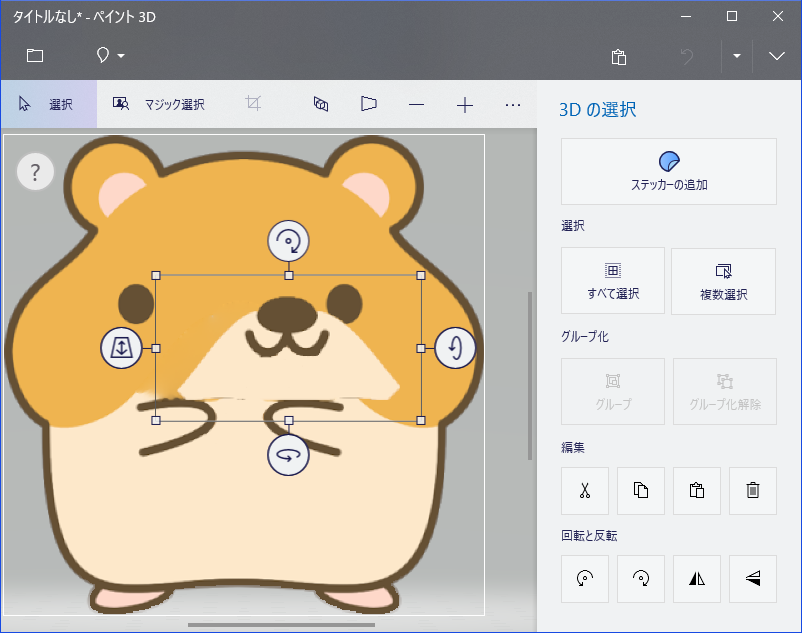802x633 pixels.
Task: Click the scissors cut icon
Action: tap(585, 491)
